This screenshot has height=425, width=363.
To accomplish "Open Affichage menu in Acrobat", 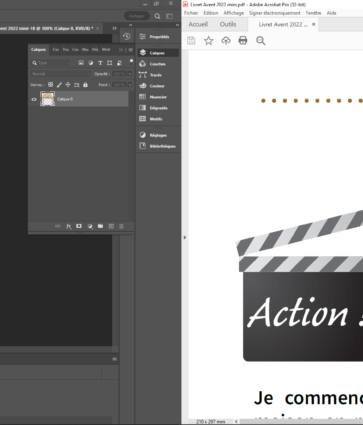I will click(234, 13).
